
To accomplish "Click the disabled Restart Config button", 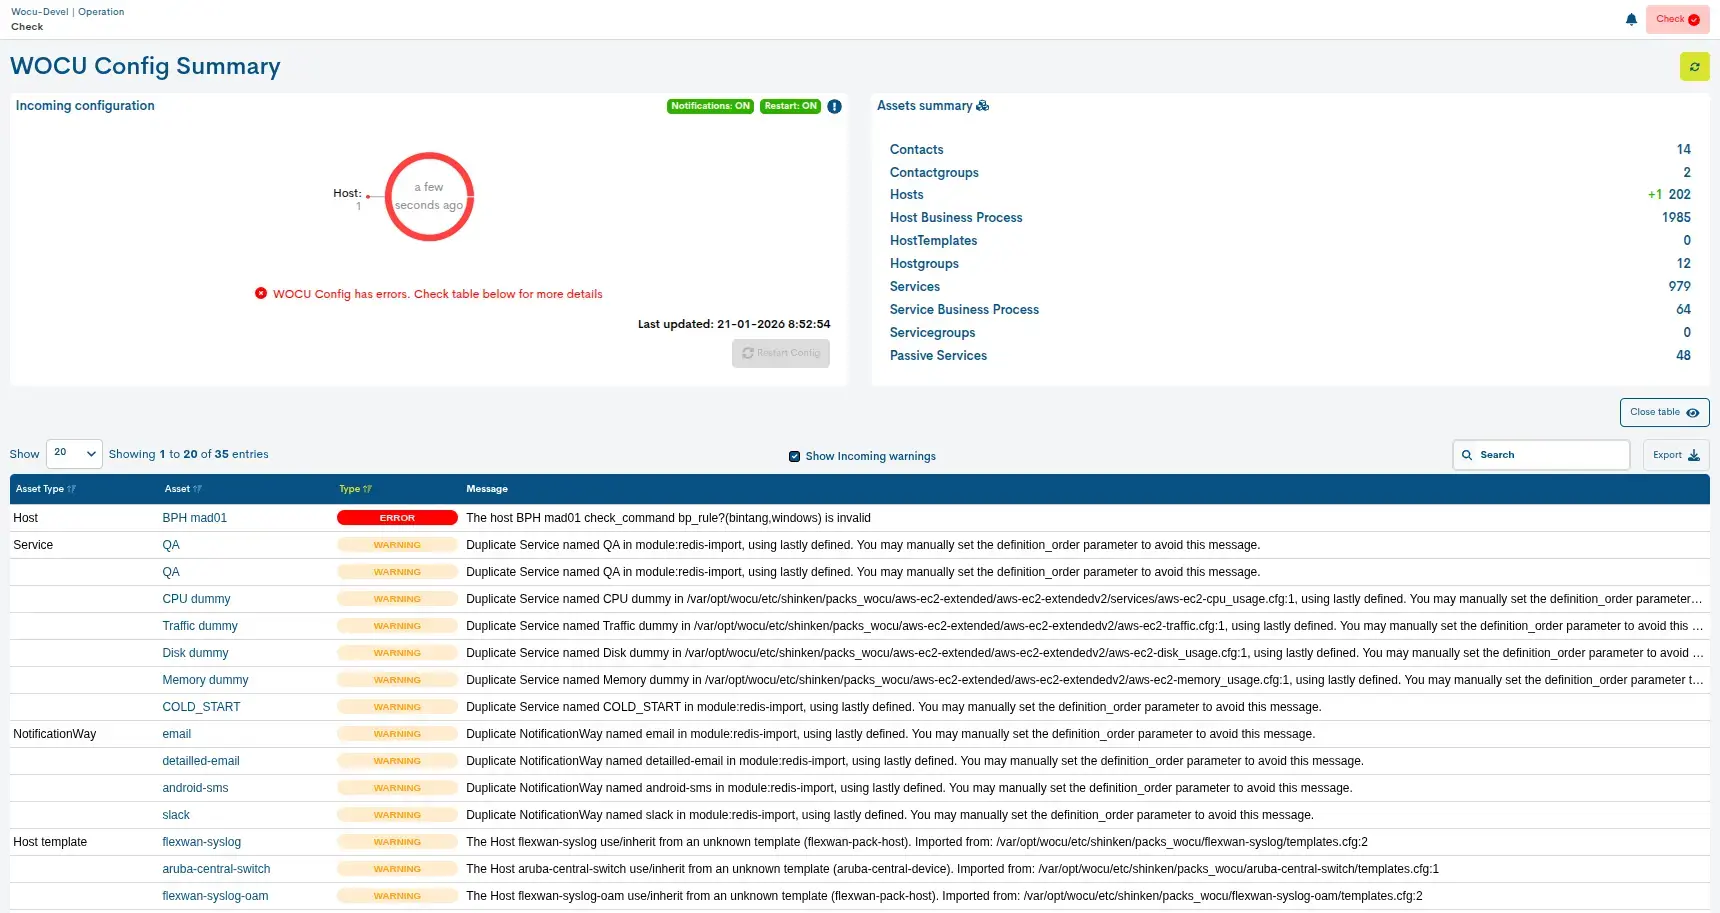I will pos(780,353).
